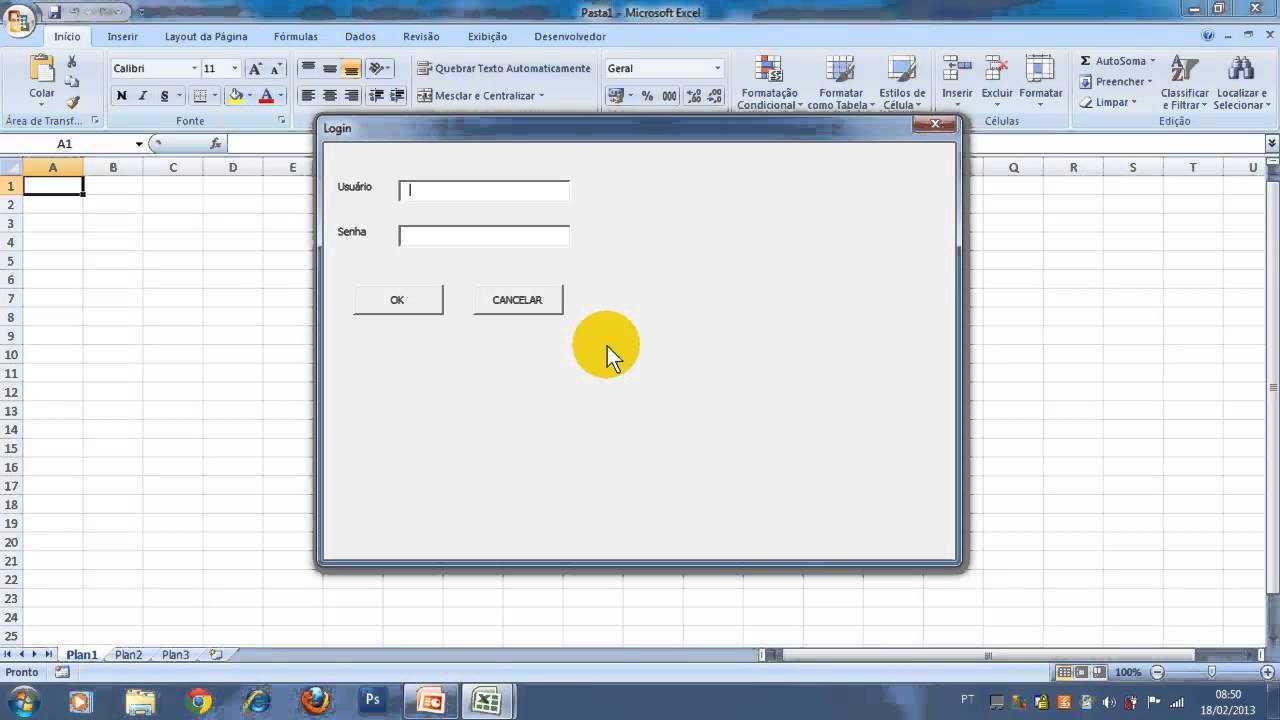
Task: Switch to Normal view in status bar
Action: [x=1065, y=673]
